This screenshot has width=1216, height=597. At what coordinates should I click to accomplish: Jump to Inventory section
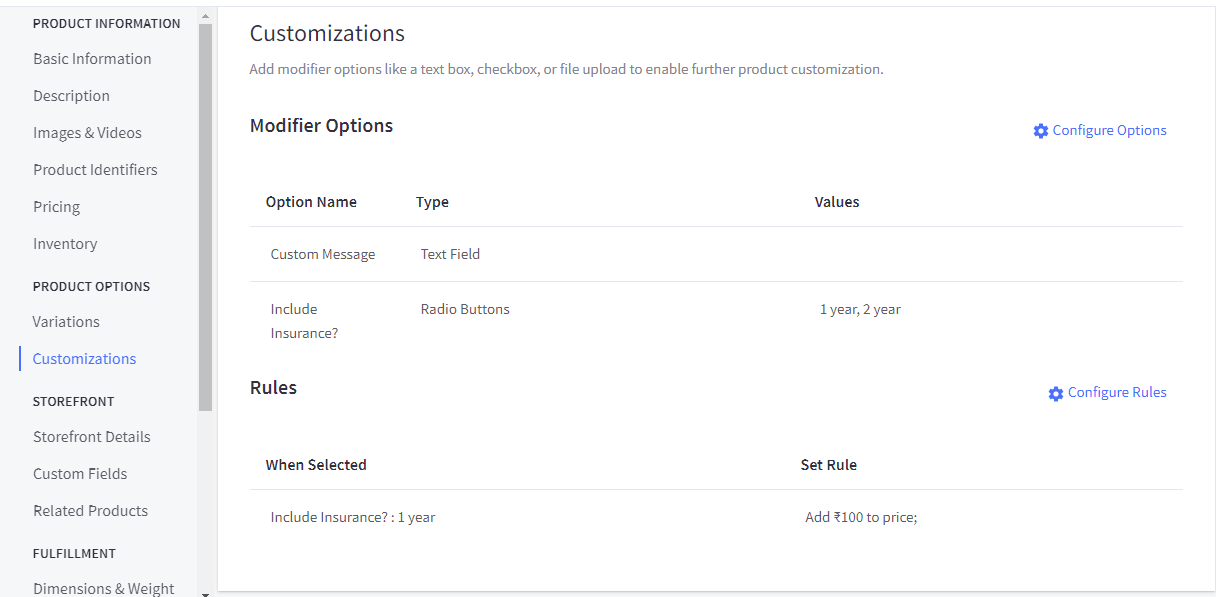65,244
